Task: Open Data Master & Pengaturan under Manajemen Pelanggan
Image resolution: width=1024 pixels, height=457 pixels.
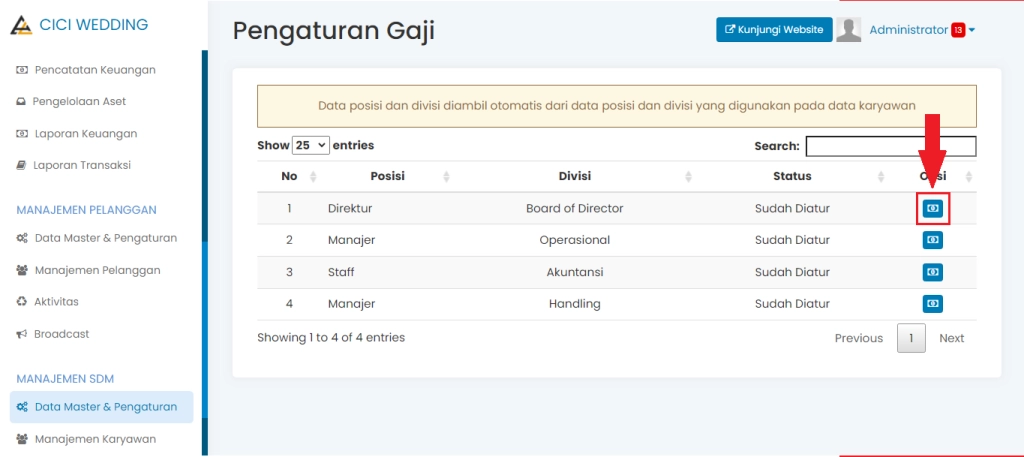Action: point(96,238)
